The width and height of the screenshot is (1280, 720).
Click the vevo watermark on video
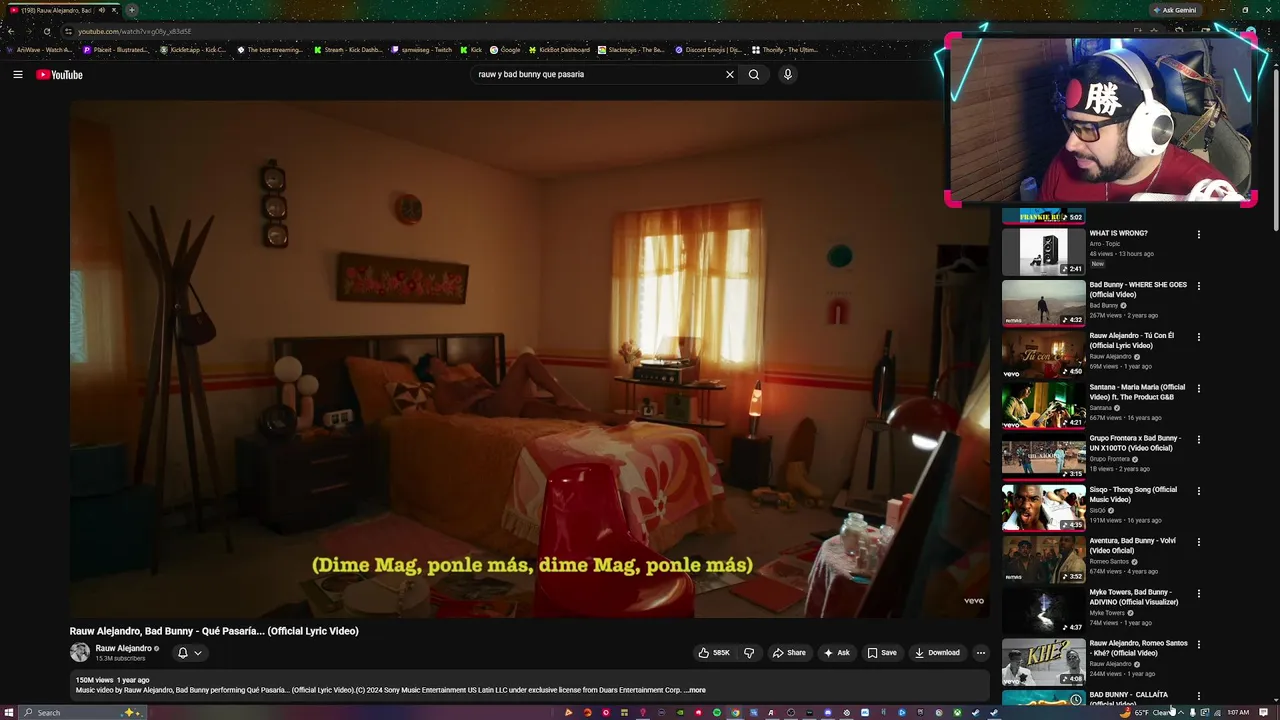(x=973, y=601)
